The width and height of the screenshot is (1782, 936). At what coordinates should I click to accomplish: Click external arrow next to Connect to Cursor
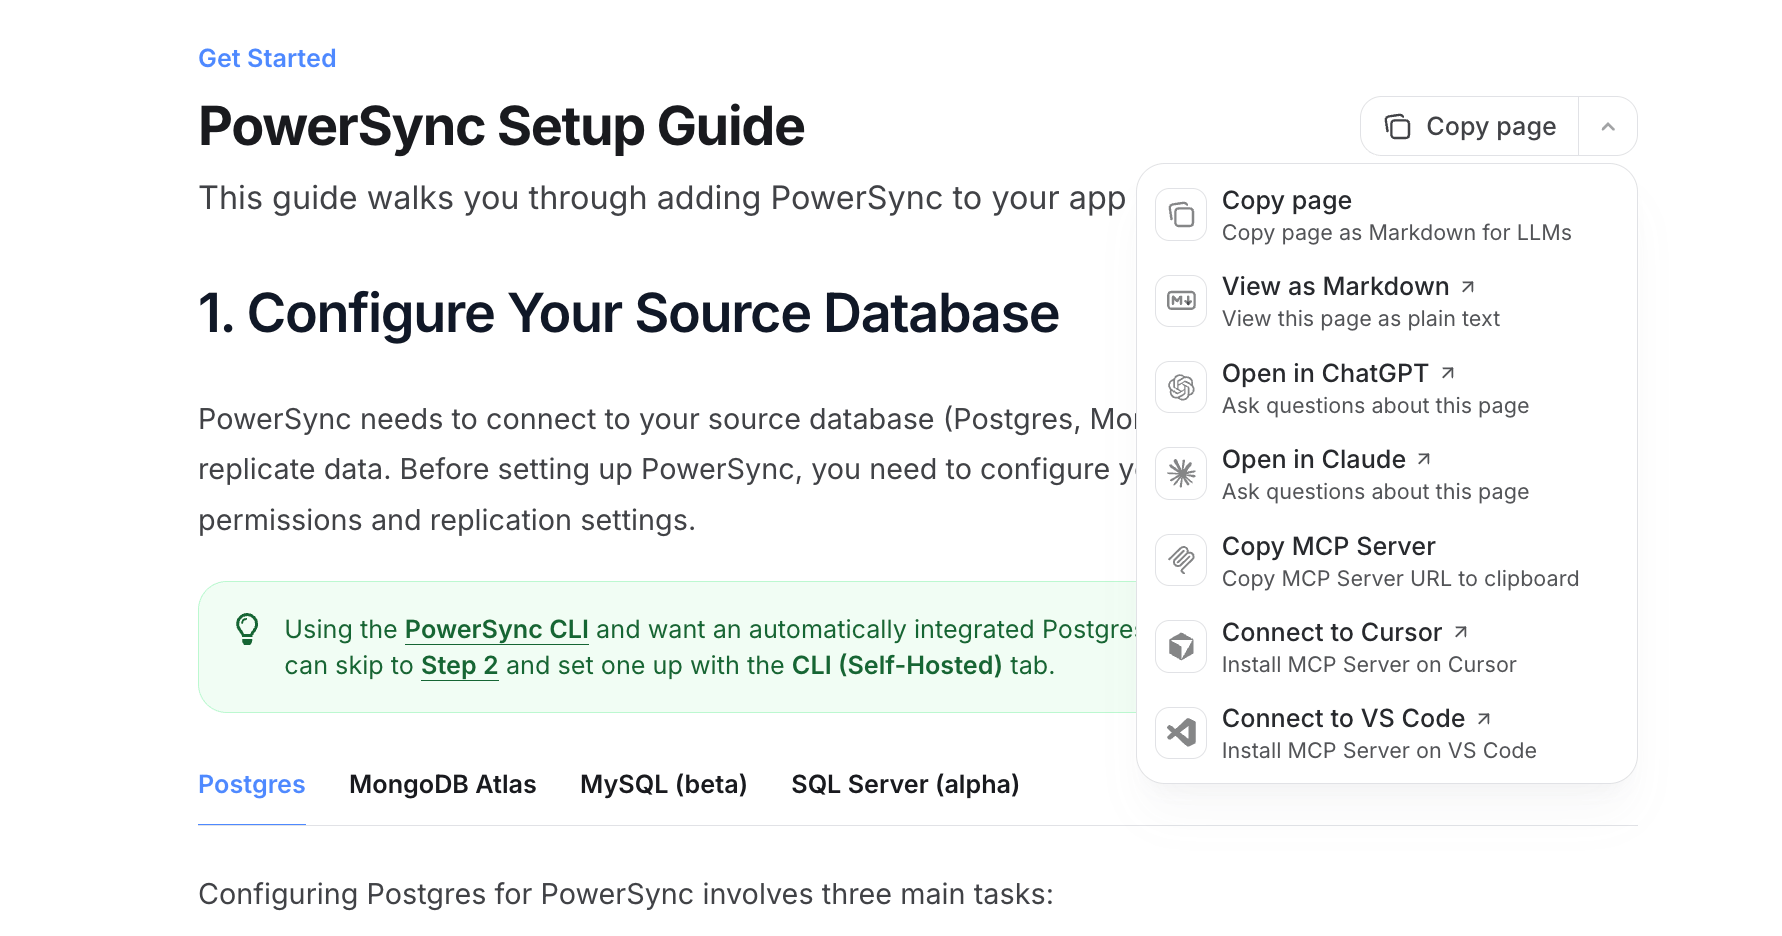(x=1461, y=632)
